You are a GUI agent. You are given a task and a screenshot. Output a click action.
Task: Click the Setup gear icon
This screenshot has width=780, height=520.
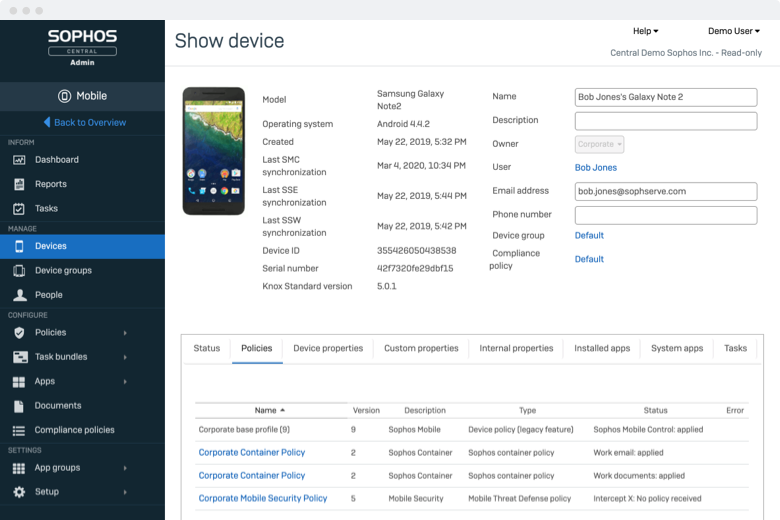coord(18,492)
